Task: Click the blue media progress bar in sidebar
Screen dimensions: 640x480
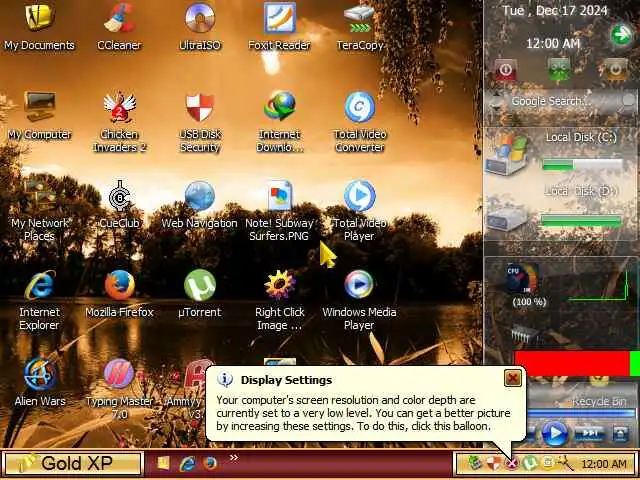Action: [581, 413]
